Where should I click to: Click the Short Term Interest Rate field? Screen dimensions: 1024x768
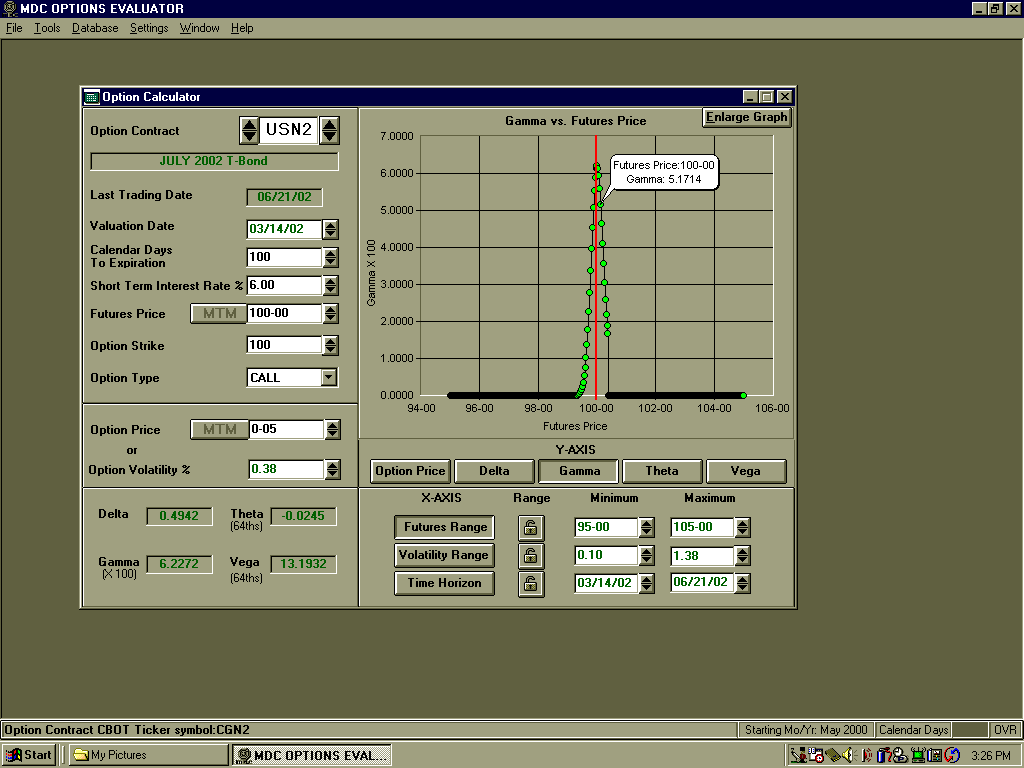click(284, 285)
